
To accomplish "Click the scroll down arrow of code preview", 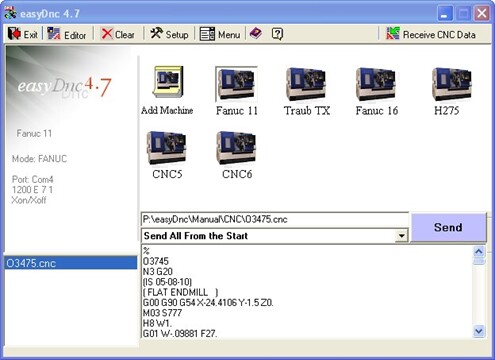I will tap(479, 331).
